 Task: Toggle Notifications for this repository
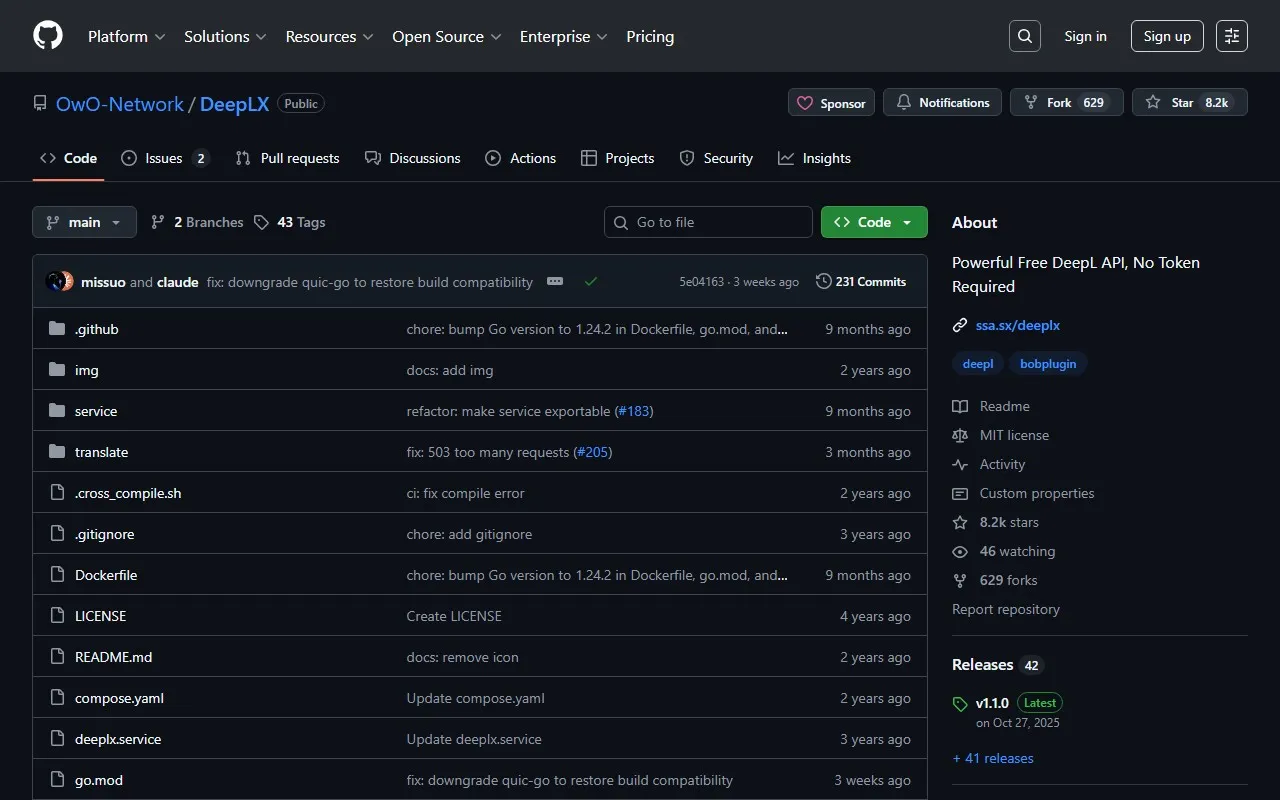click(942, 103)
